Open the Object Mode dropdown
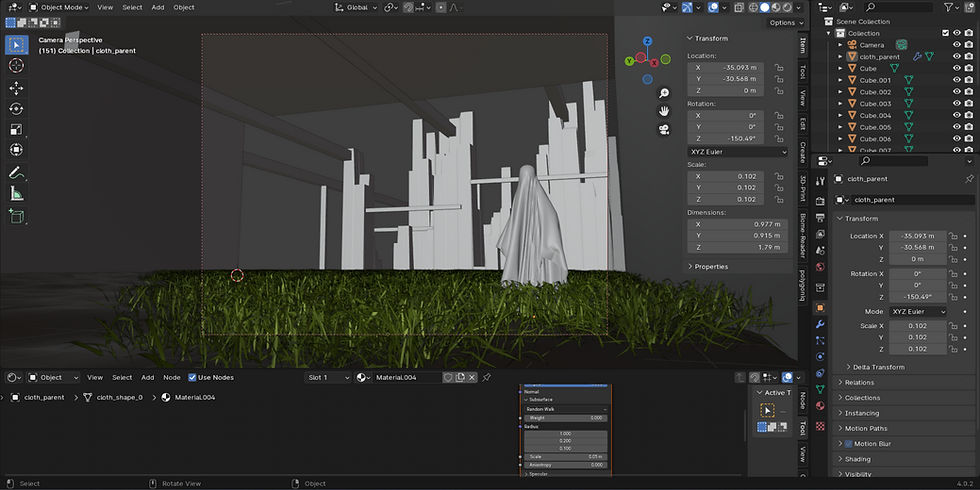Viewport: 980px width, 490px height. pyautogui.click(x=59, y=7)
